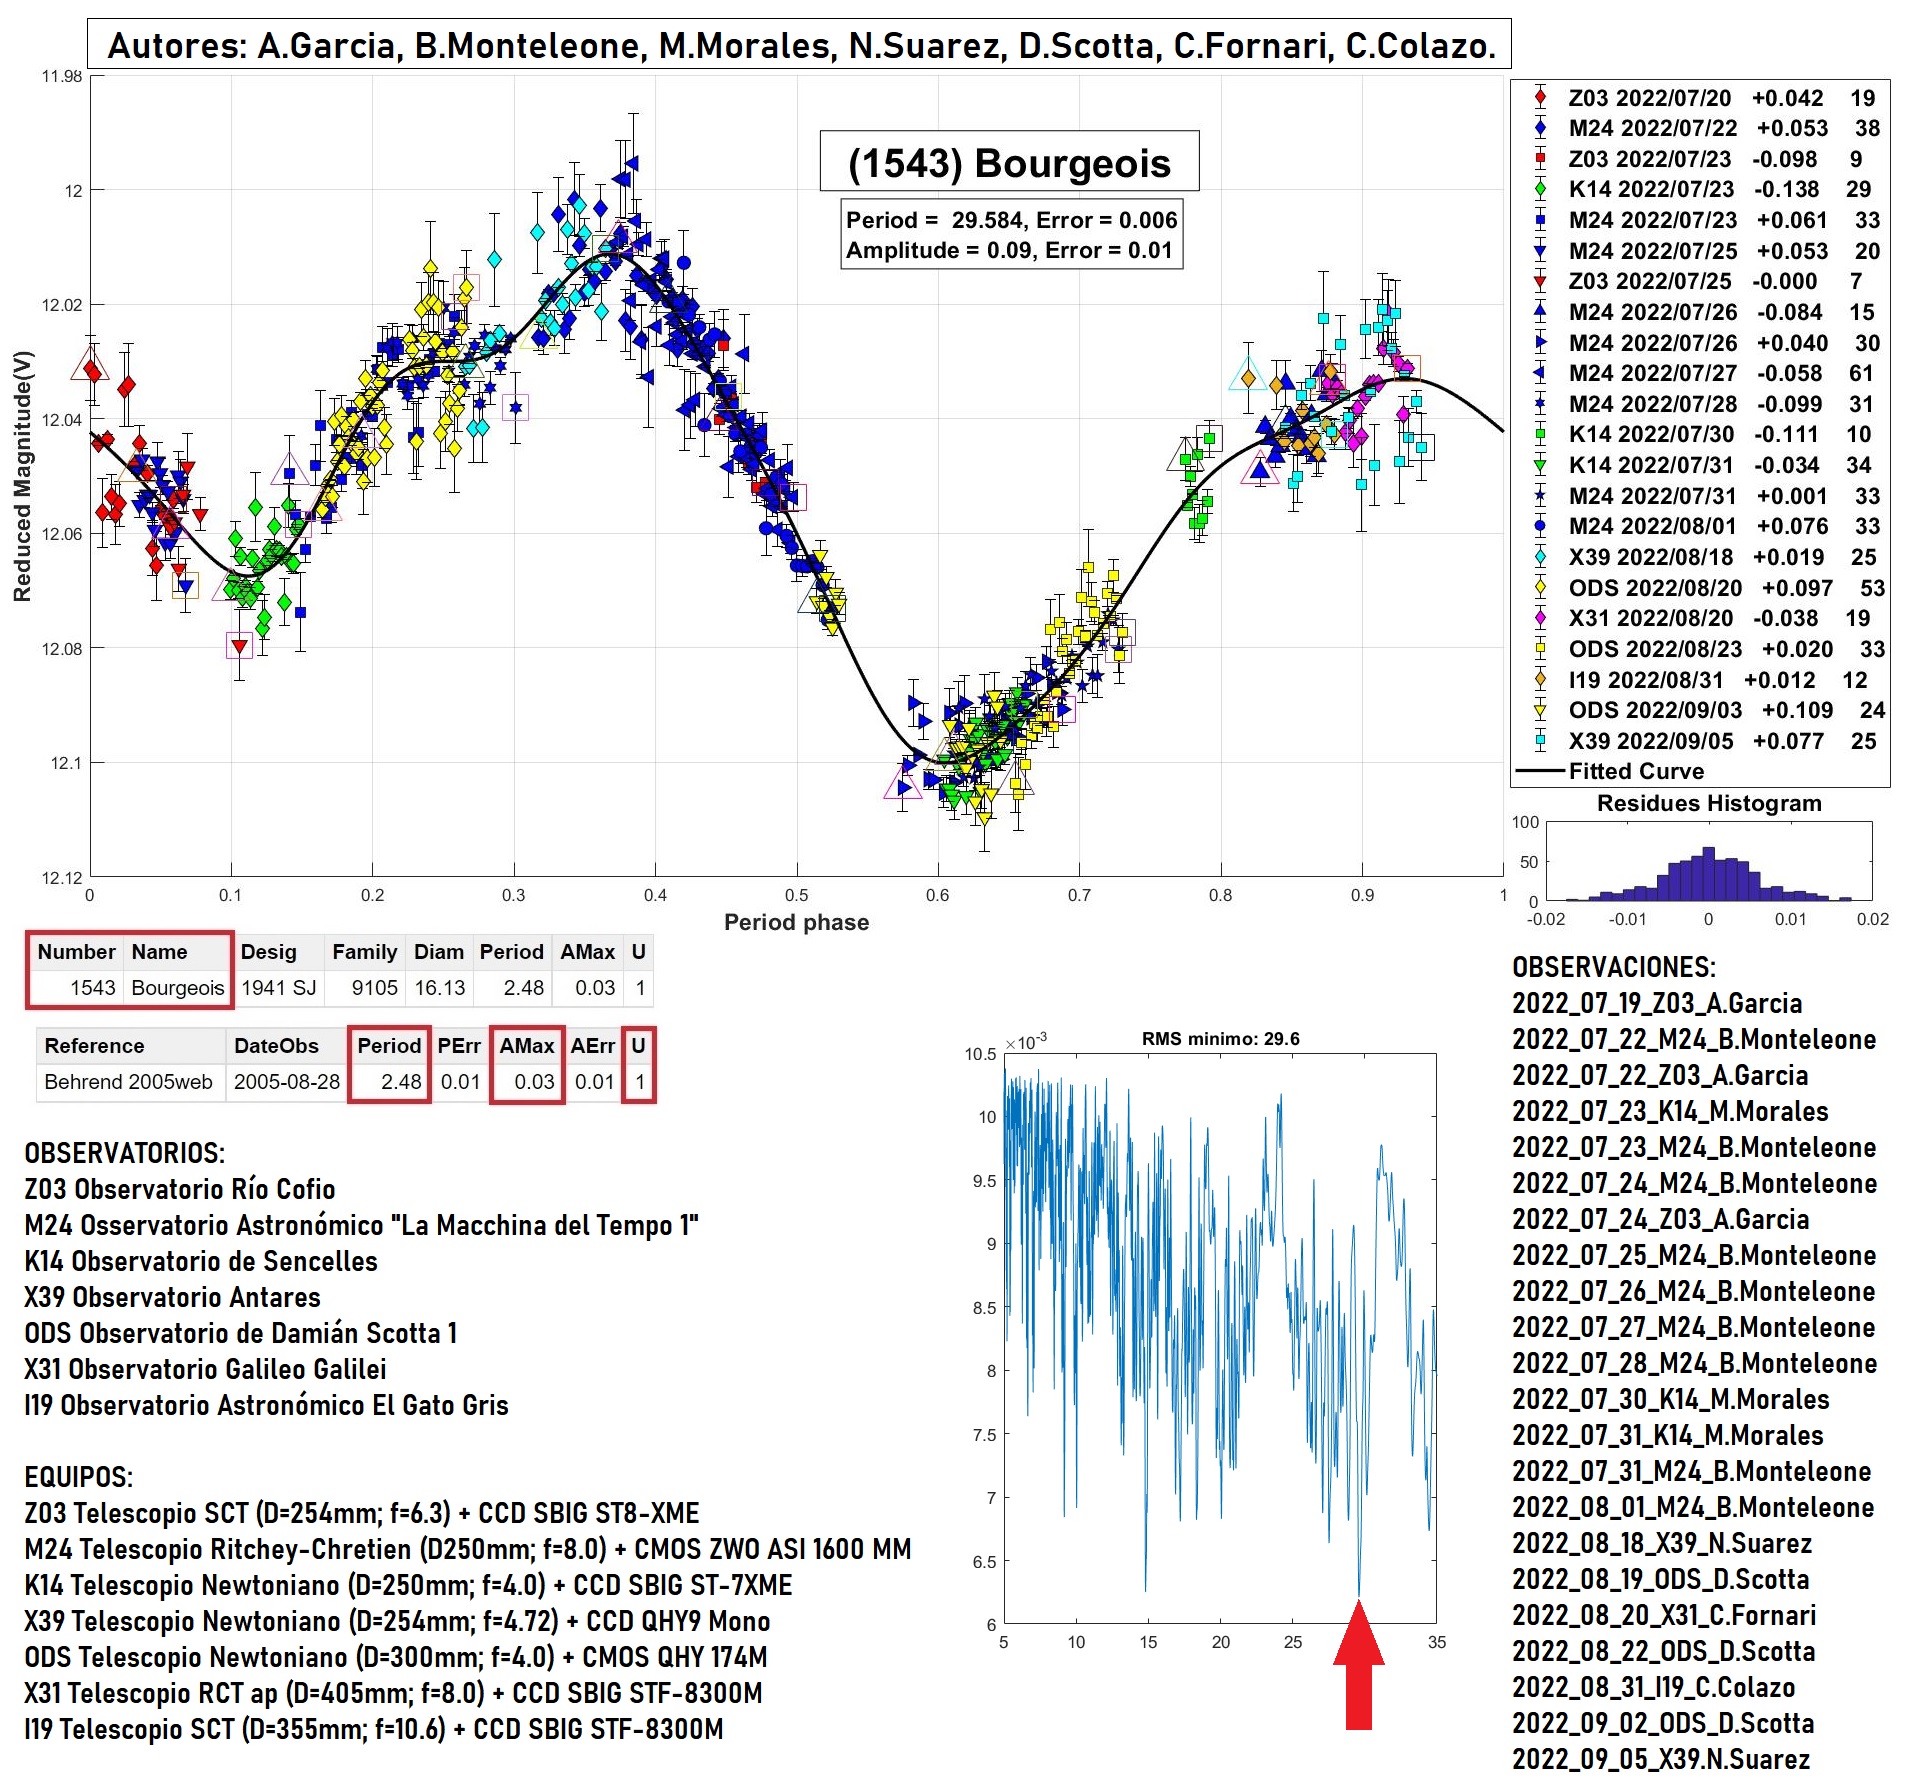The height and width of the screenshot is (1789, 1922).
Task: Click the 'OBSERVACIONES:' heading
Action: click(1614, 967)
